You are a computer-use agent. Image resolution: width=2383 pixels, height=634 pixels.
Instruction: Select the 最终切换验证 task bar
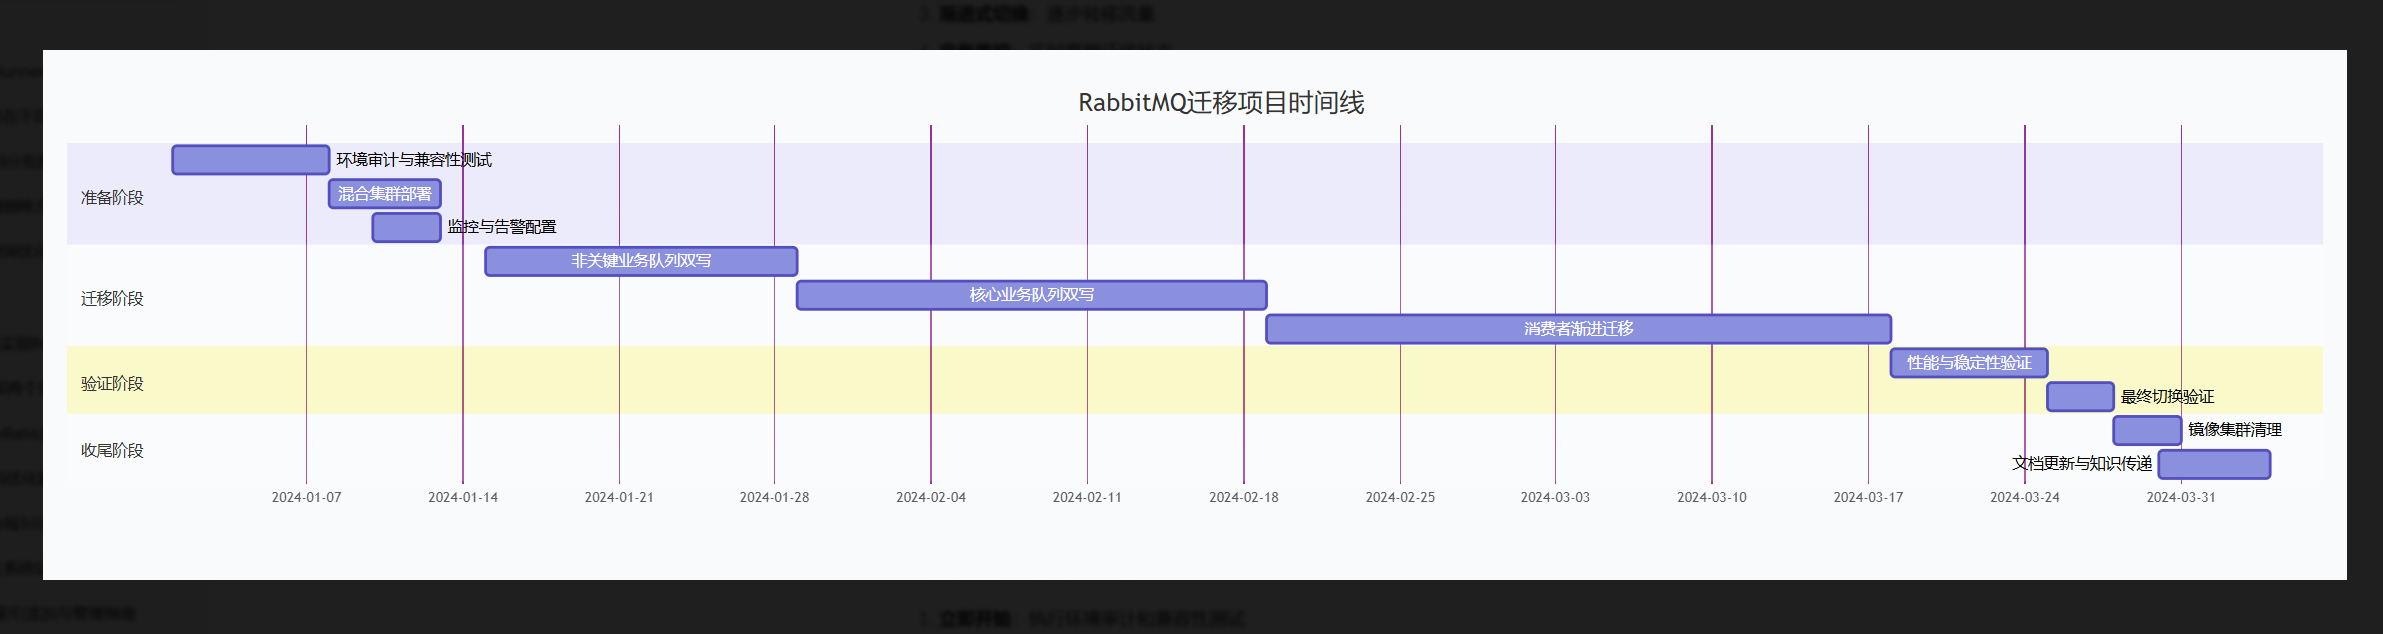click(x=2080, y=397)
